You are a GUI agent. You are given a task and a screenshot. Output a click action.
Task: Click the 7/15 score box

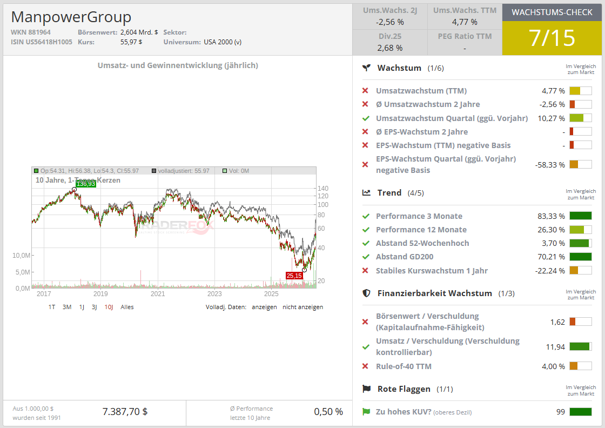coord(552,38)
